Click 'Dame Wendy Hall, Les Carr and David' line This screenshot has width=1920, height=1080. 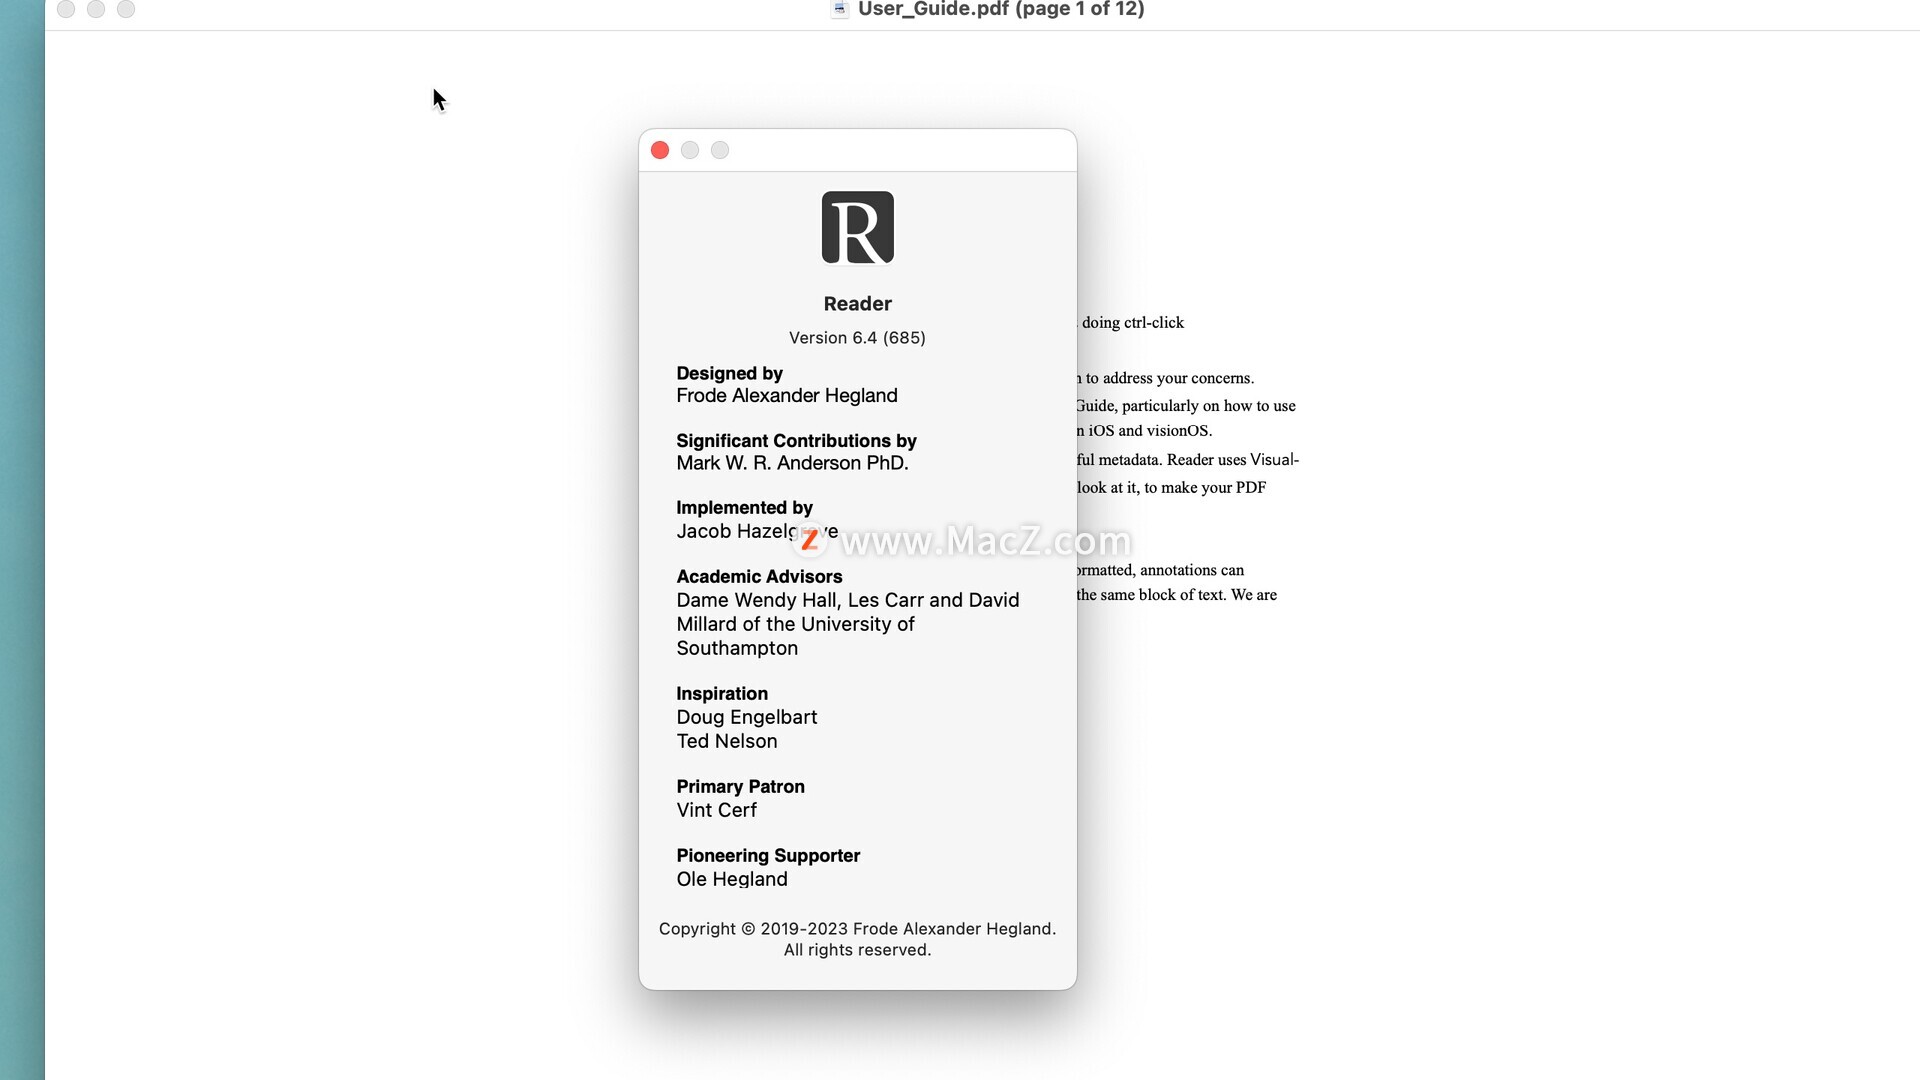click(848, 600)
